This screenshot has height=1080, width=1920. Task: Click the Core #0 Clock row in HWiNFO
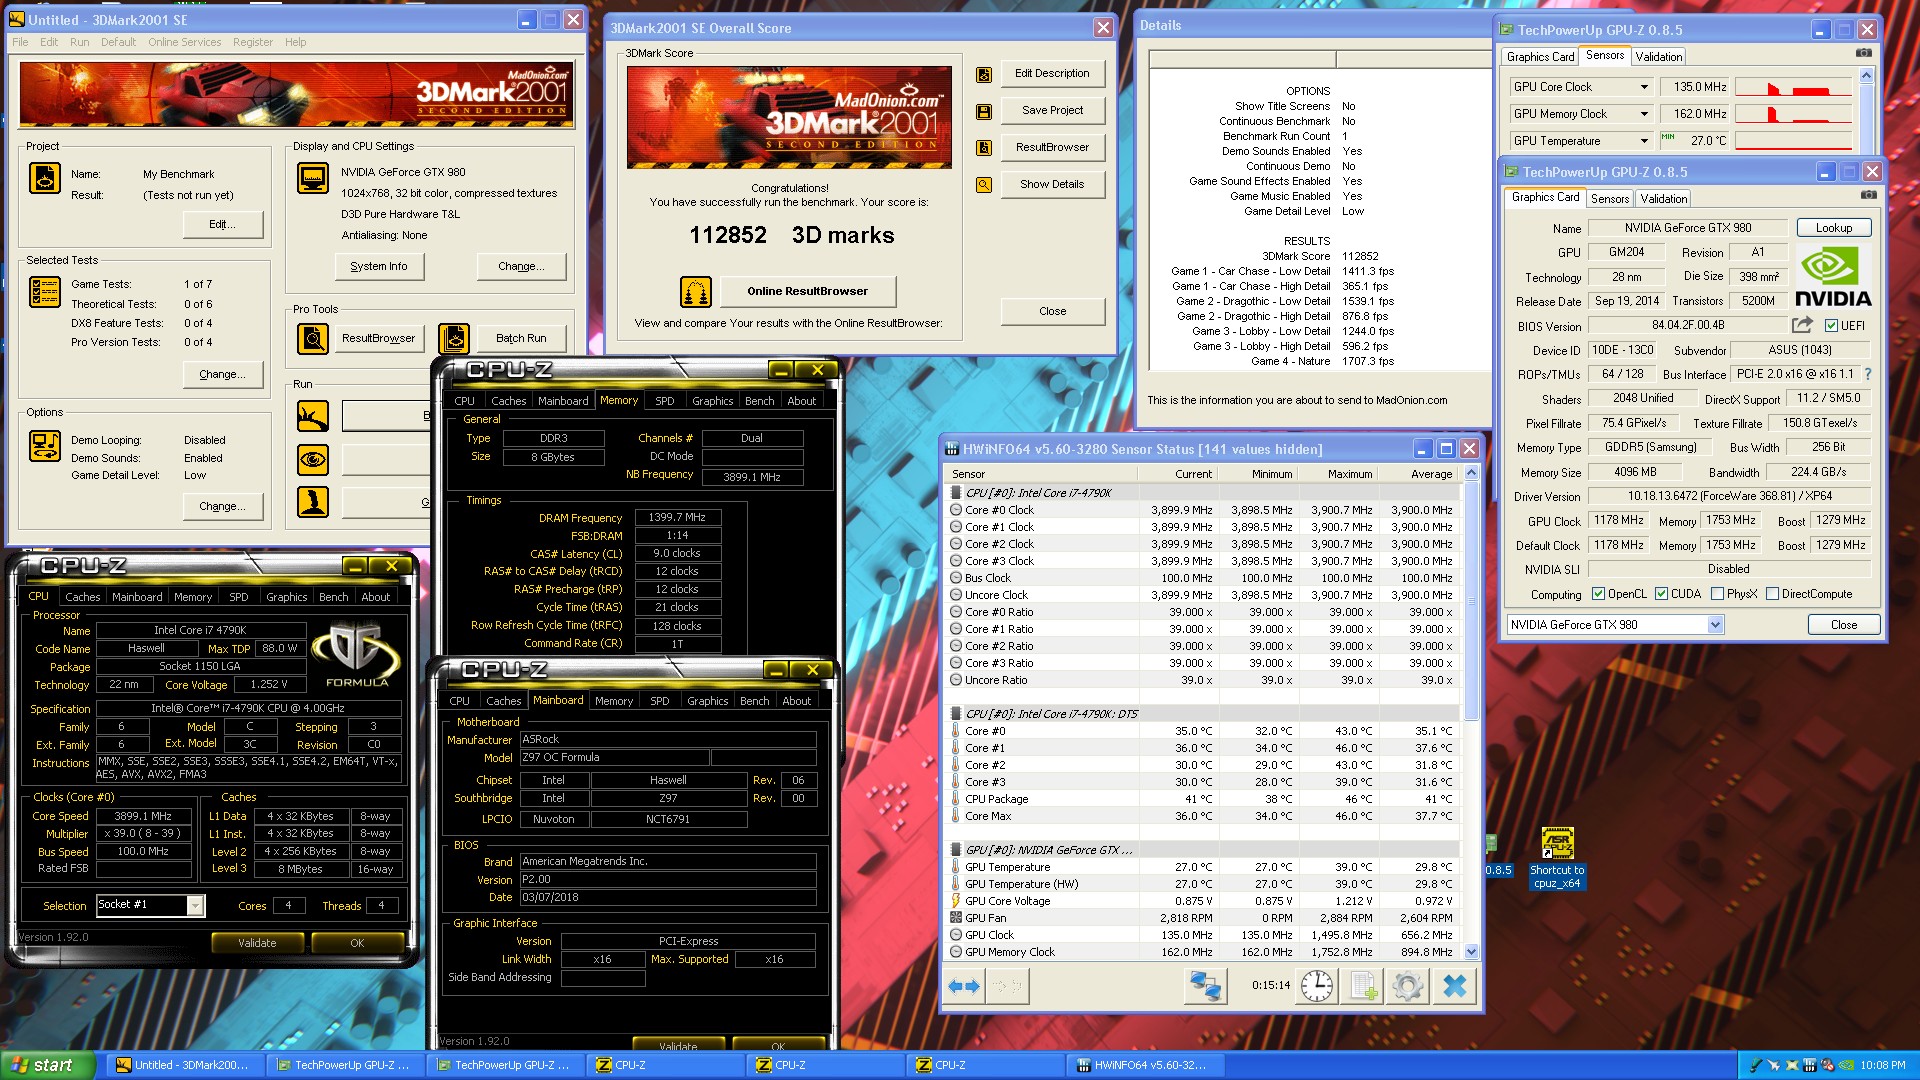pyautogui.click(x=1203, y=510)
